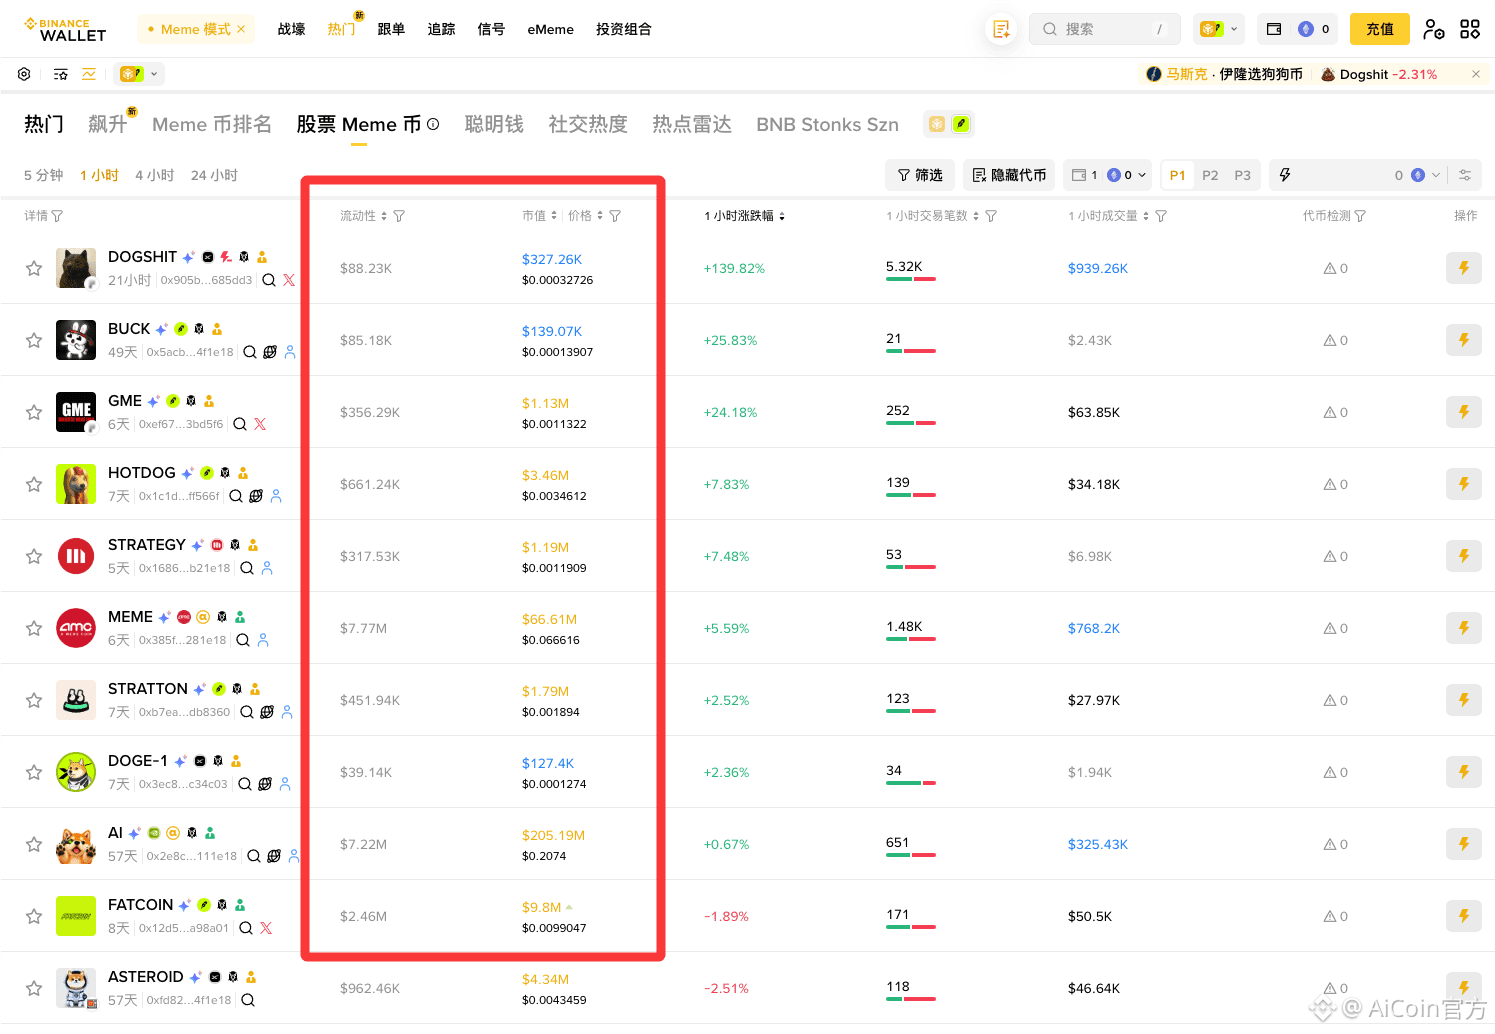Star the DOGSHIT token as favorite
The image size is (1495, 1034).
tap(34, 268)
